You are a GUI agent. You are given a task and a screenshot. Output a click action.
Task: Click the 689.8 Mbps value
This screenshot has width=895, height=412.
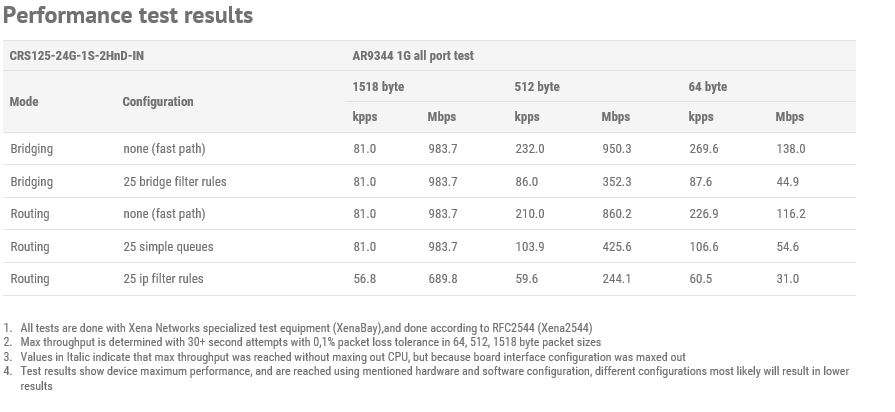pyautogui.click(x=442, y=278)
